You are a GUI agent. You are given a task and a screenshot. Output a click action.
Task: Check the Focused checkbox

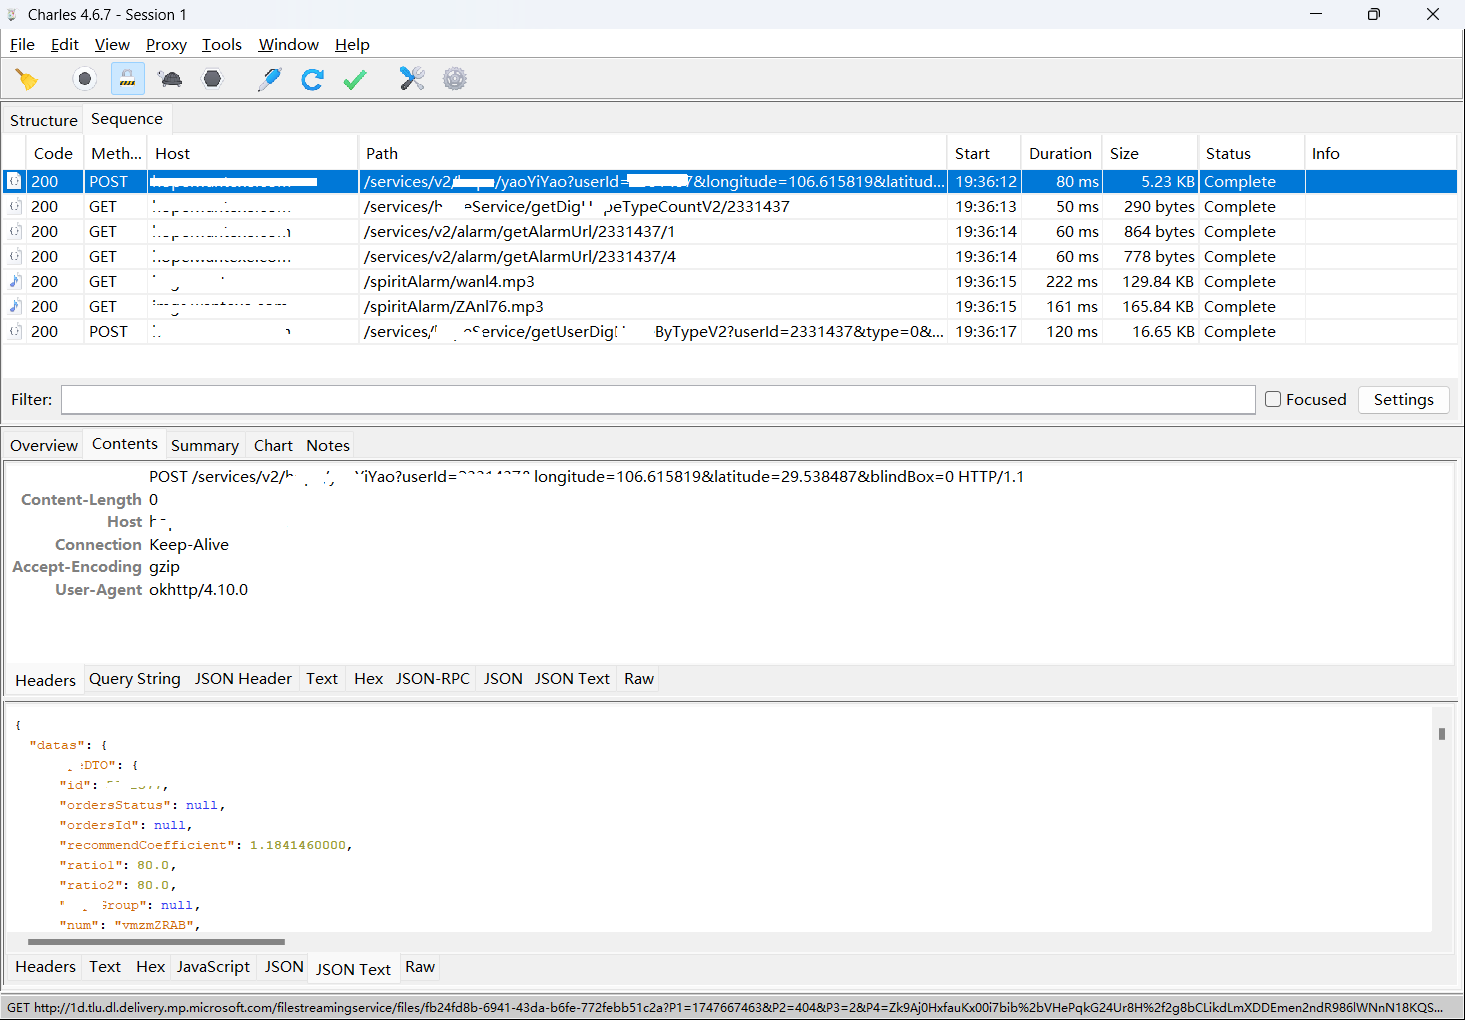1273,399
